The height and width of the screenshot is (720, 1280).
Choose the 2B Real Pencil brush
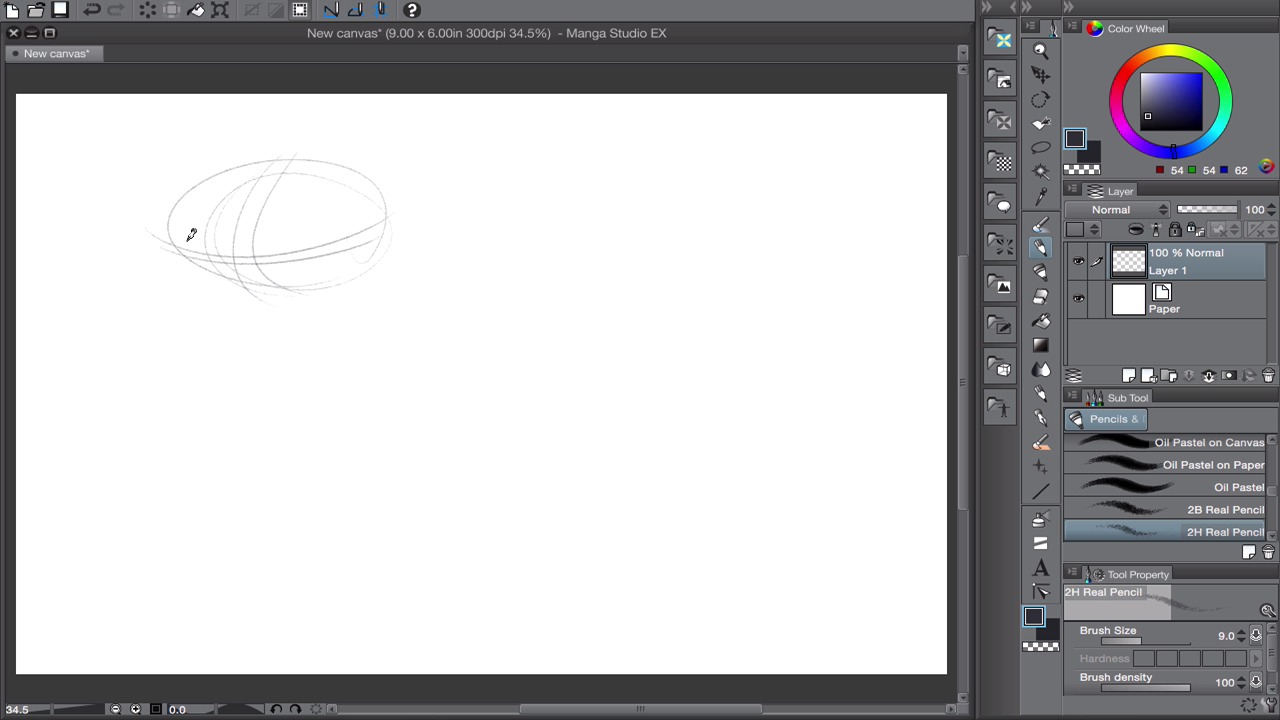(1165, 510)
